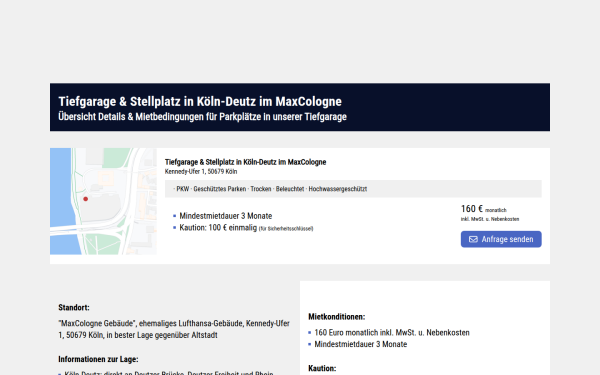Click 'Kaution: 100 € einmalig' bullet
This screenshot has height=375, width=600.
click(218, 228)
